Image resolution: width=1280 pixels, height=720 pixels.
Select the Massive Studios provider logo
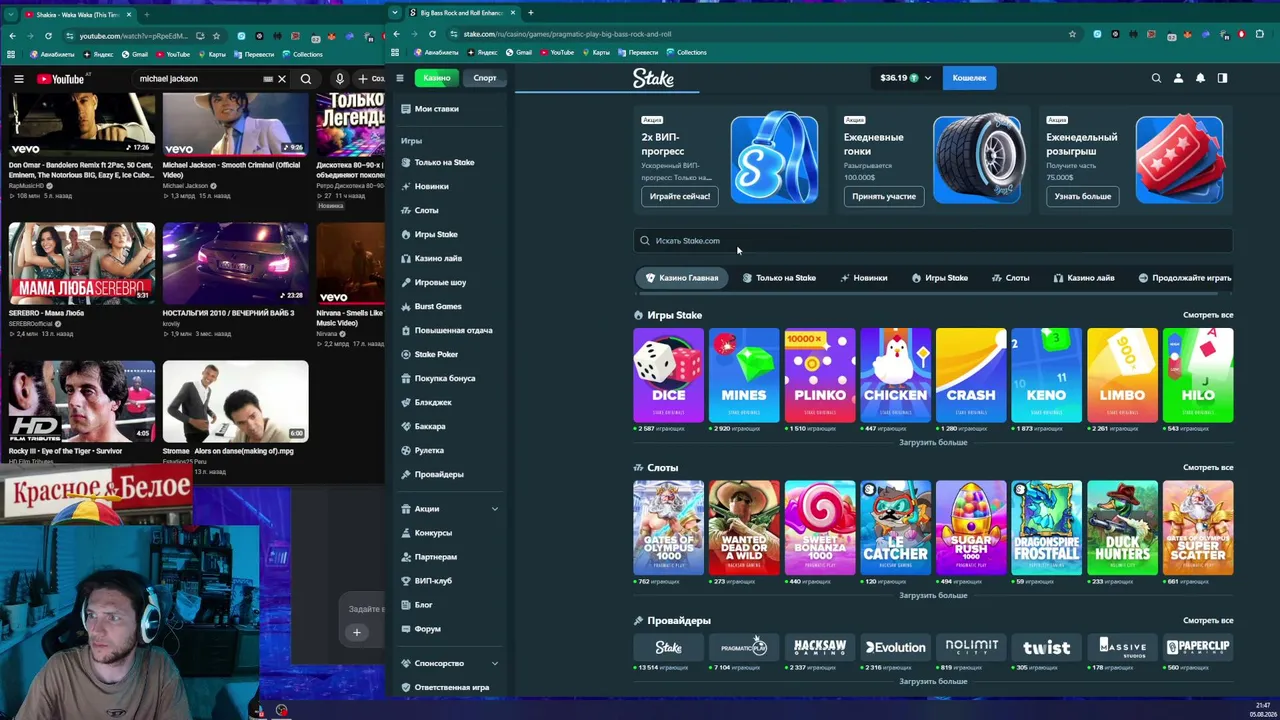pyautogui.click(x=1122, y=648)
